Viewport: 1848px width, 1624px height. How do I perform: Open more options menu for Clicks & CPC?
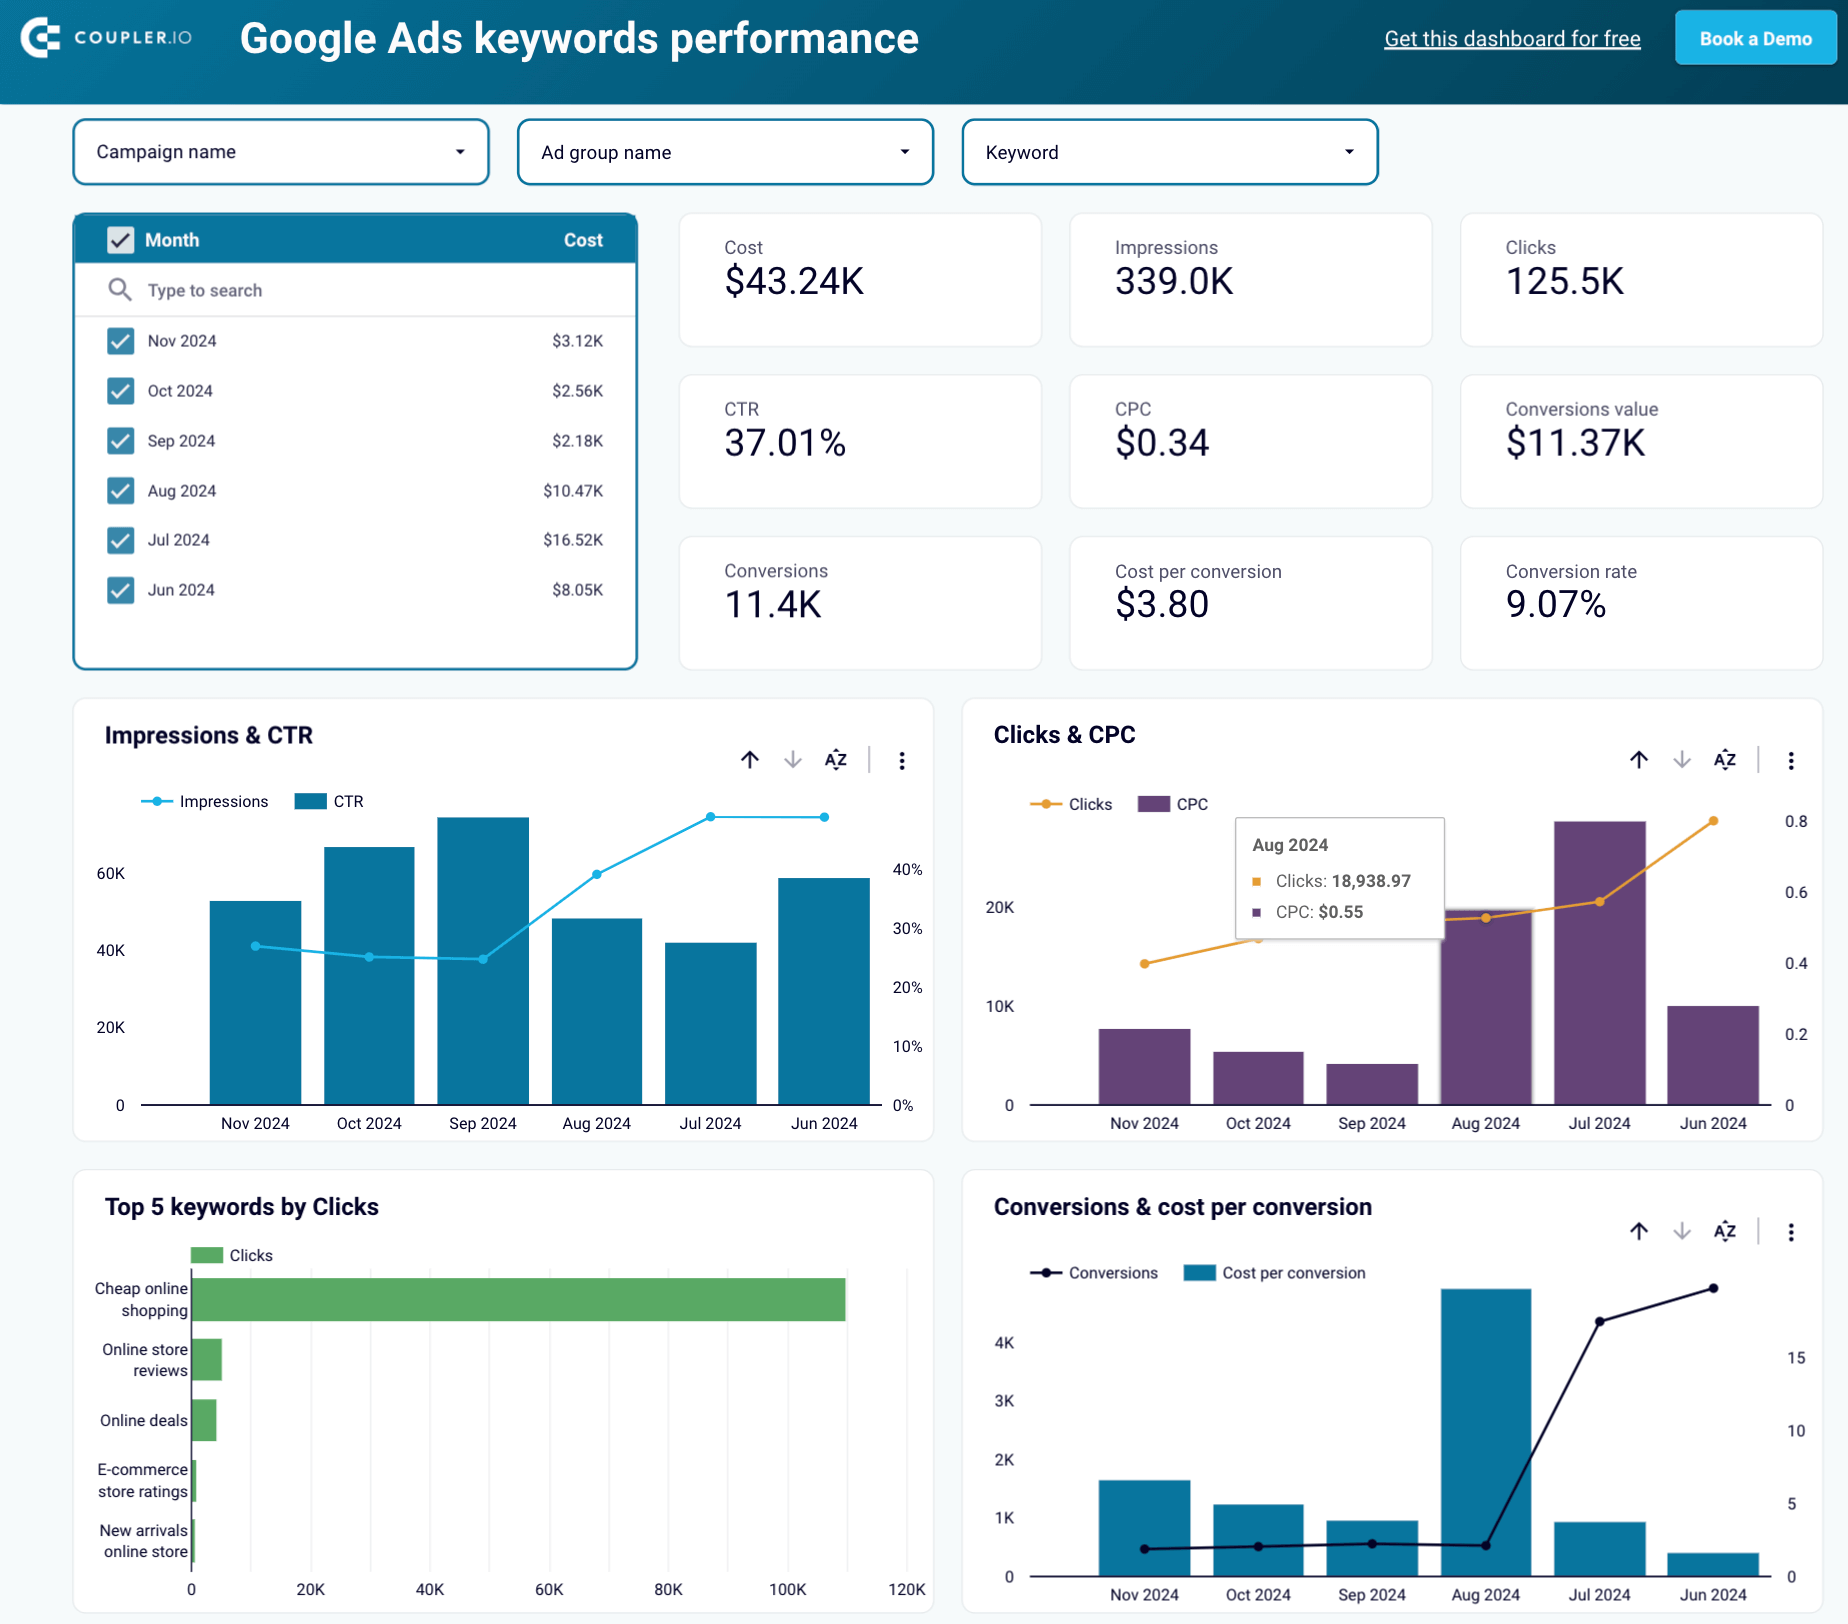click(1791, 761)
